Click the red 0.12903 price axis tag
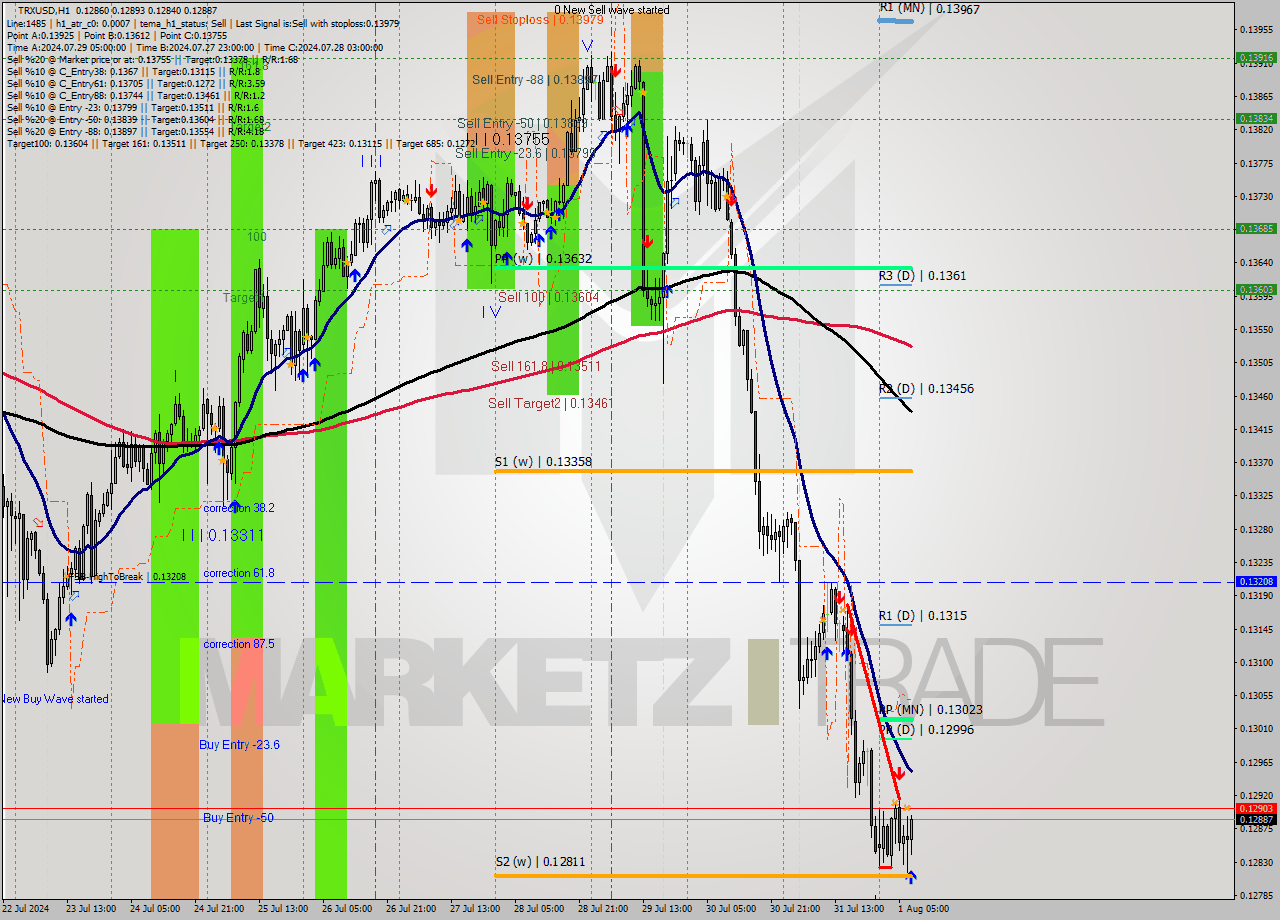The width and height of the screenshot is (1280, 920). 1257,808
